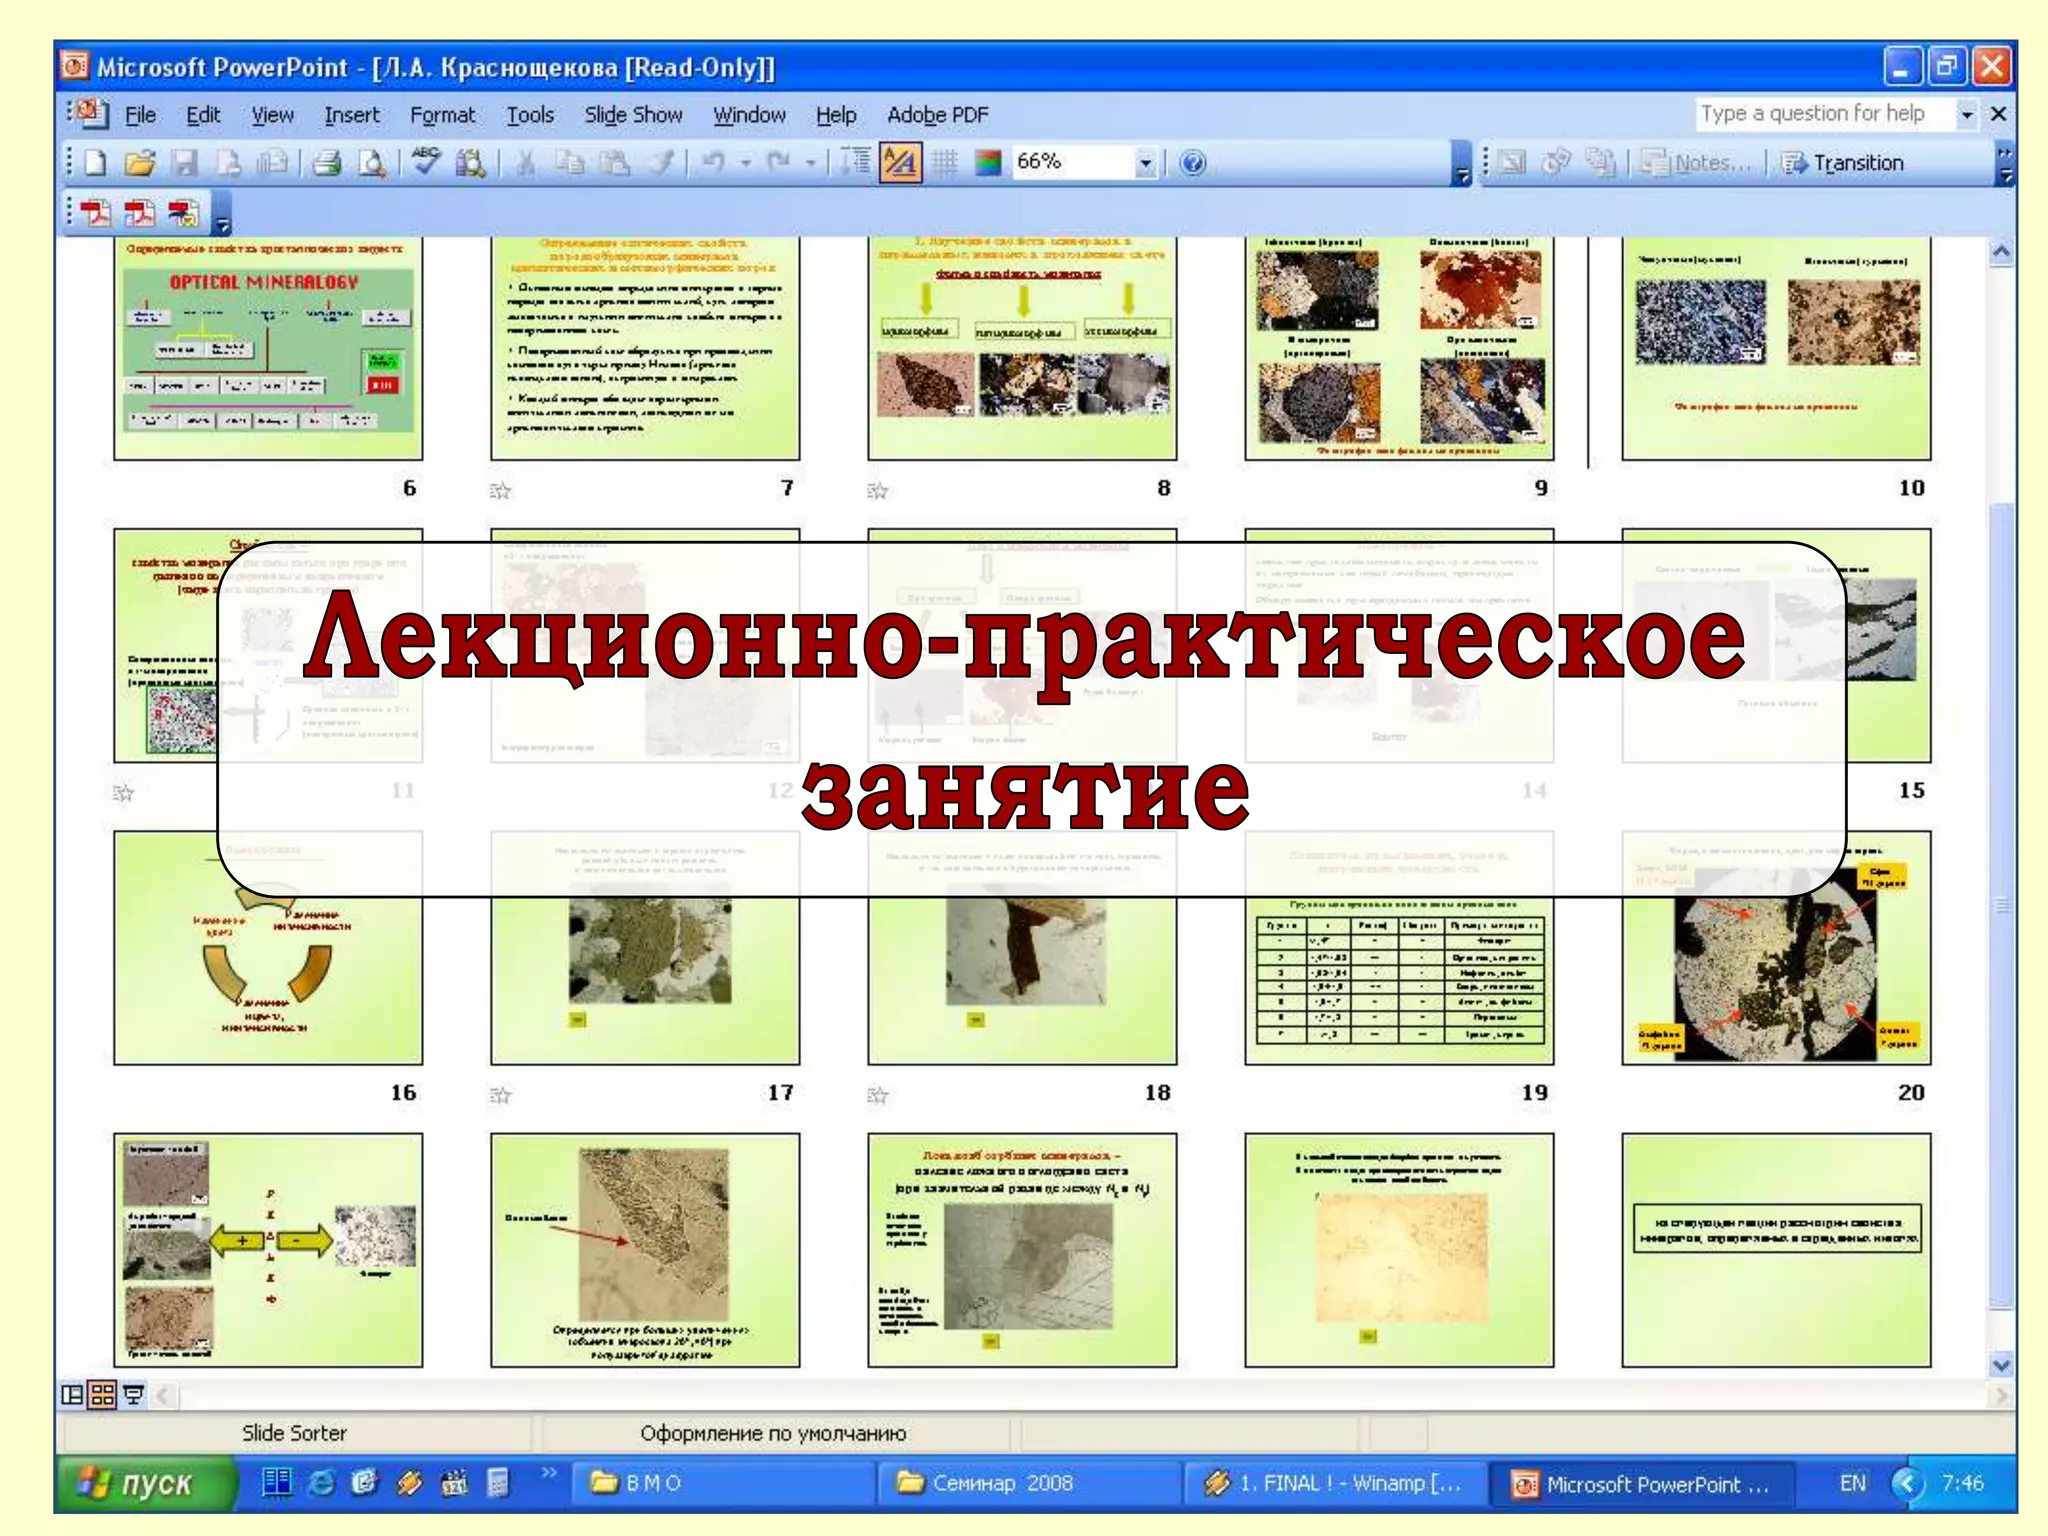Click the New presentation icon
2048x1536 pixels.
point(96,162)
